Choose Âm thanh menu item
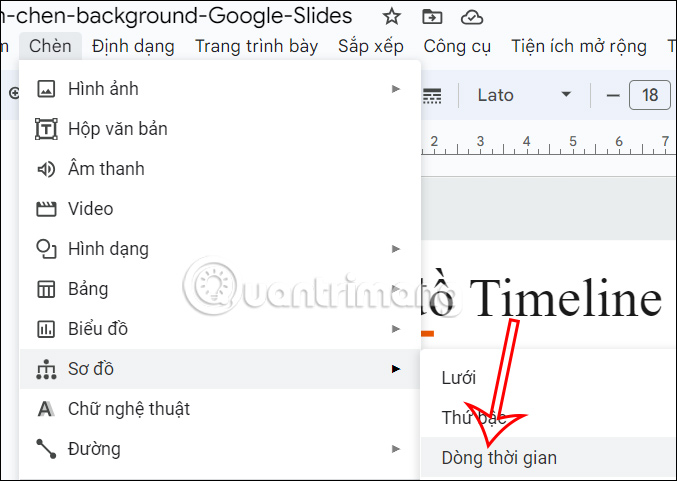This screenshot has width=677, height=481. point(220,169)
